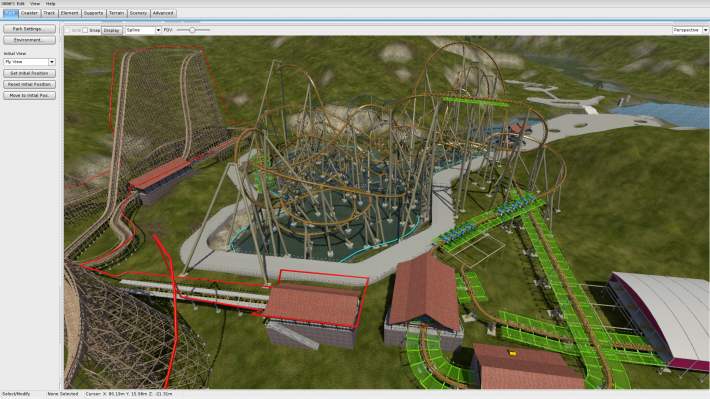710x399 pixels.
Task: Expand the Initial View dropdown showing Fly View
Action: [29, 62]
